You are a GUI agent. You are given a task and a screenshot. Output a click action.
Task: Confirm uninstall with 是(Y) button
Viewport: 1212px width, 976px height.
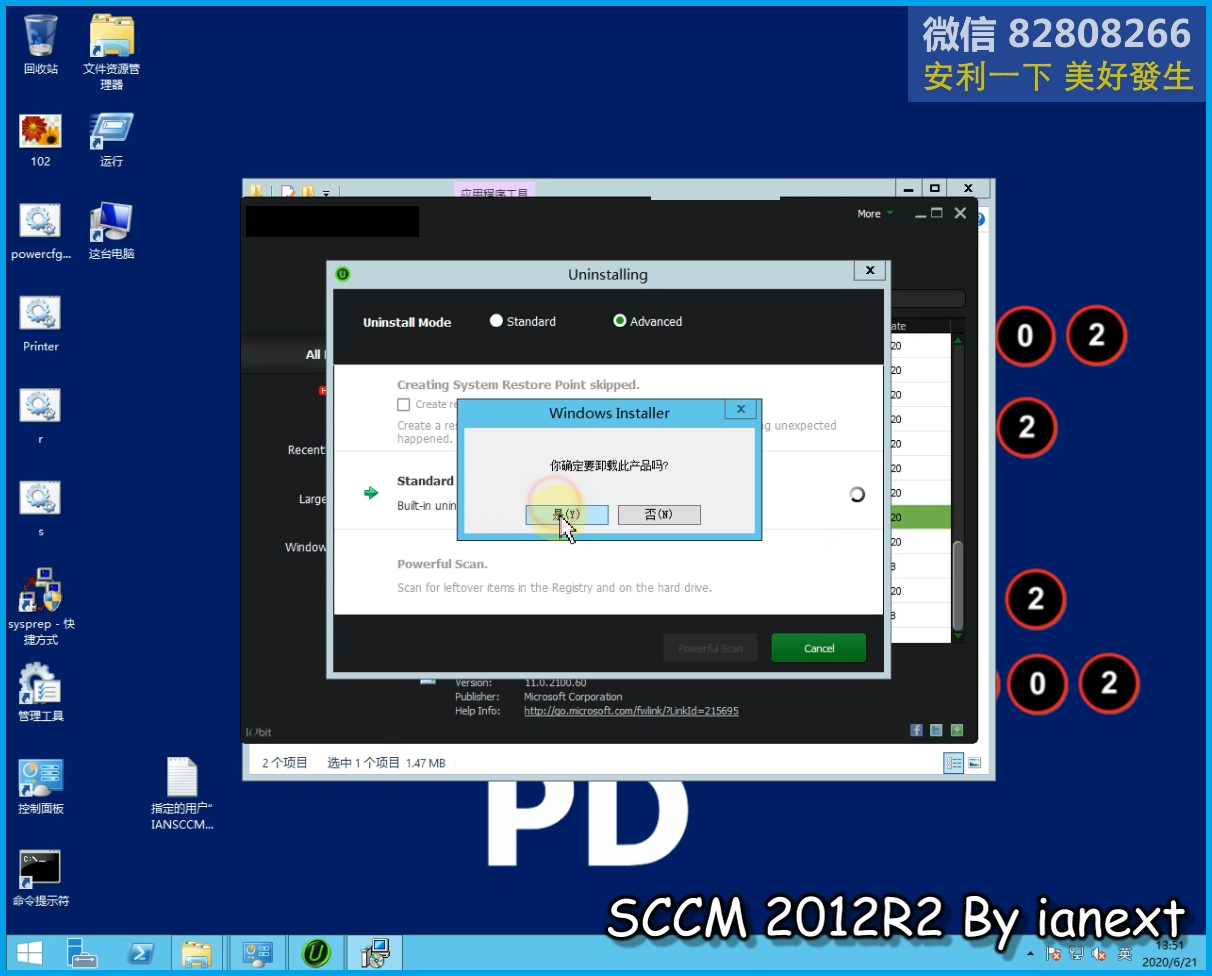click(567, 514)
